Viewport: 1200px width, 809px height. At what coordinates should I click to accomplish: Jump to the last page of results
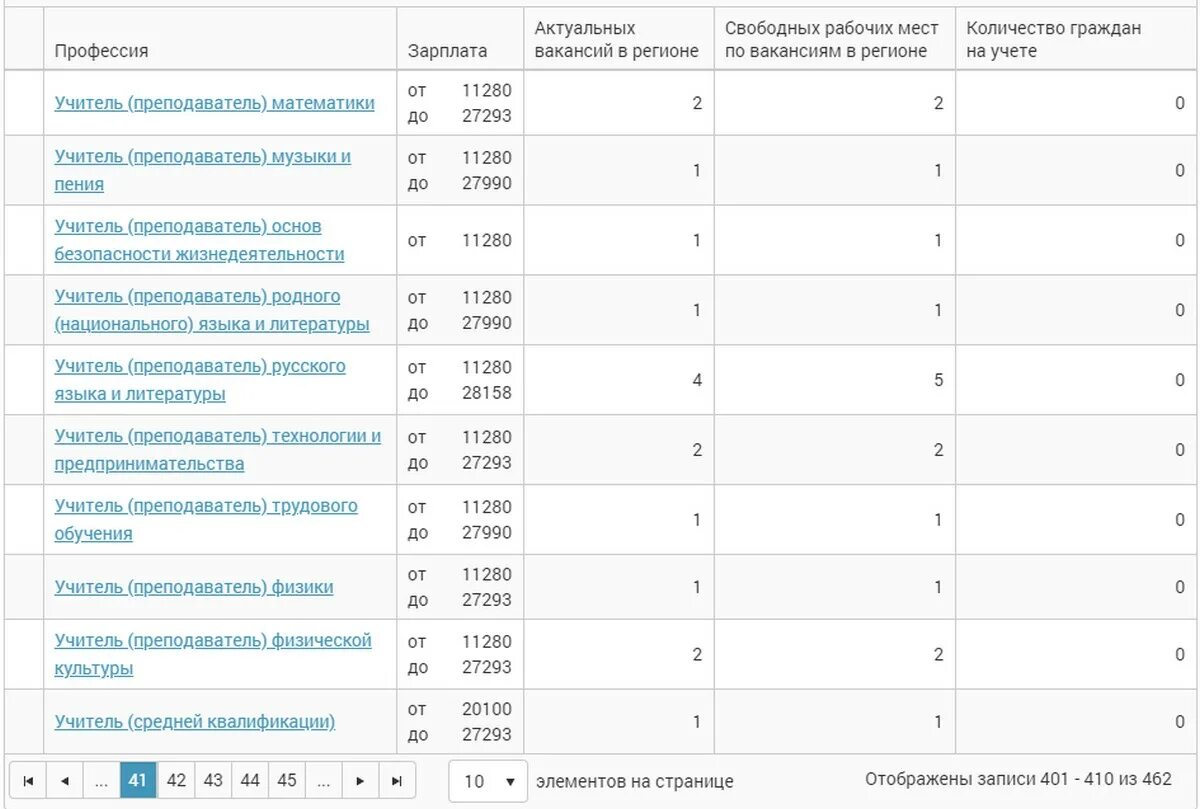[397, 781]
